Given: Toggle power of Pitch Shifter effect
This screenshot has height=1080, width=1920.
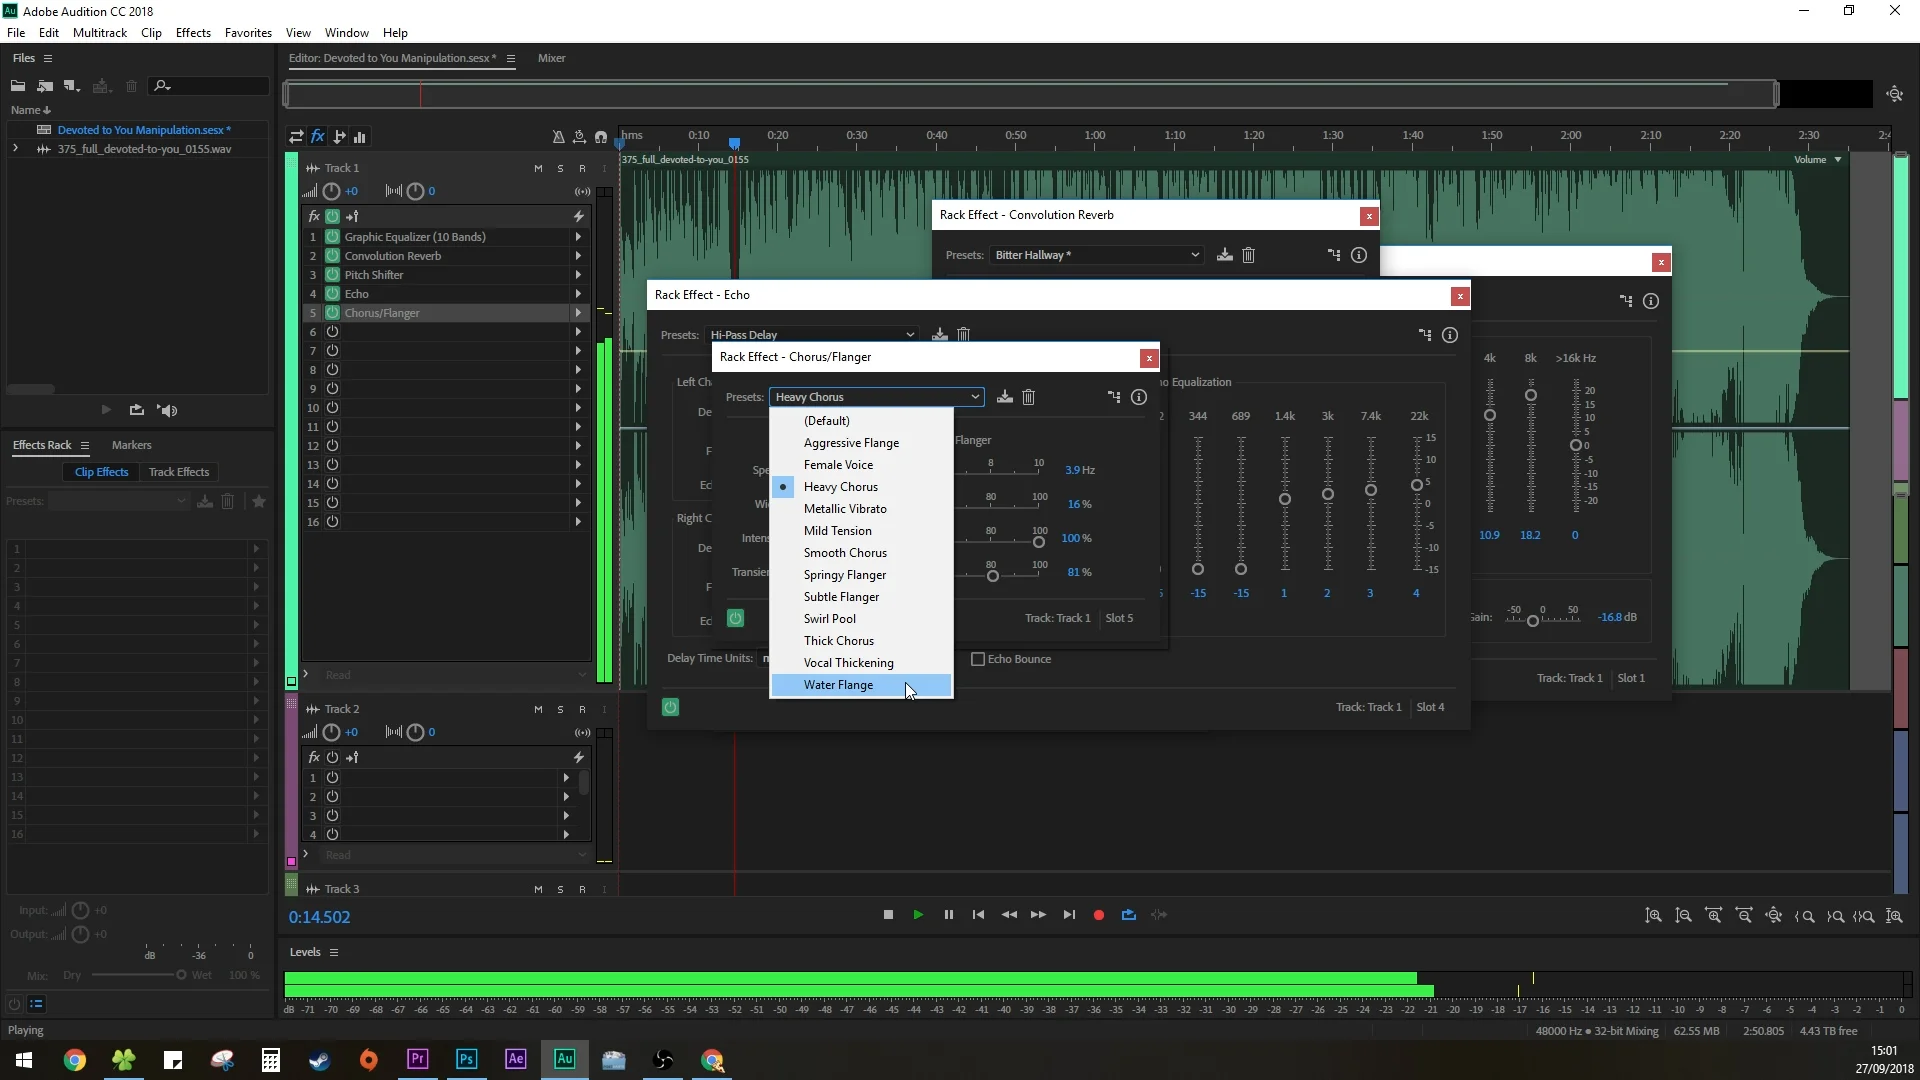Looking at the screenshot, I should pyautogui.click(x=333, y=275).
